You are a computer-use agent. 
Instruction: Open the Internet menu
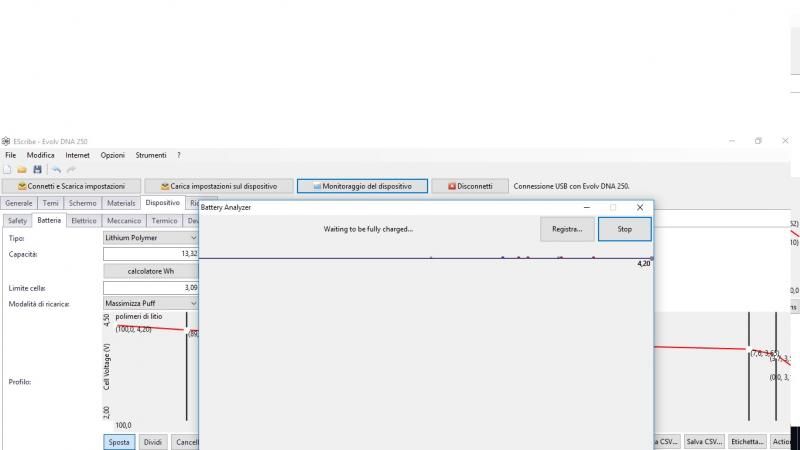[78, 155]
